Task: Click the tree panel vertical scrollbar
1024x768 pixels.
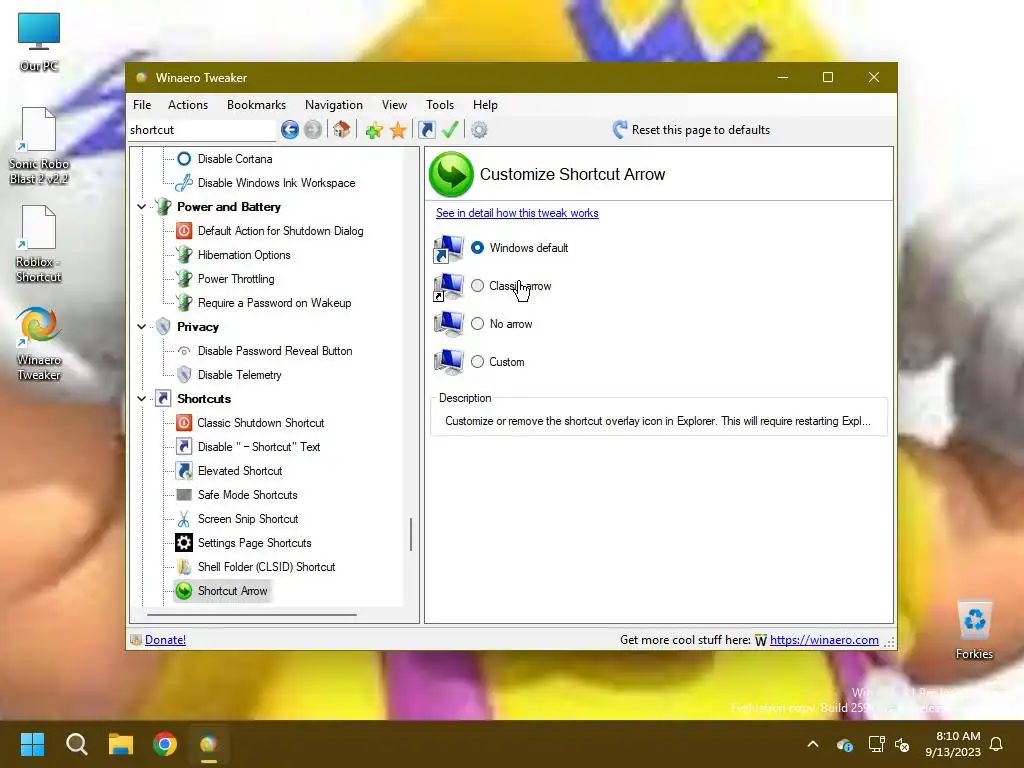Action: (411, 534)
